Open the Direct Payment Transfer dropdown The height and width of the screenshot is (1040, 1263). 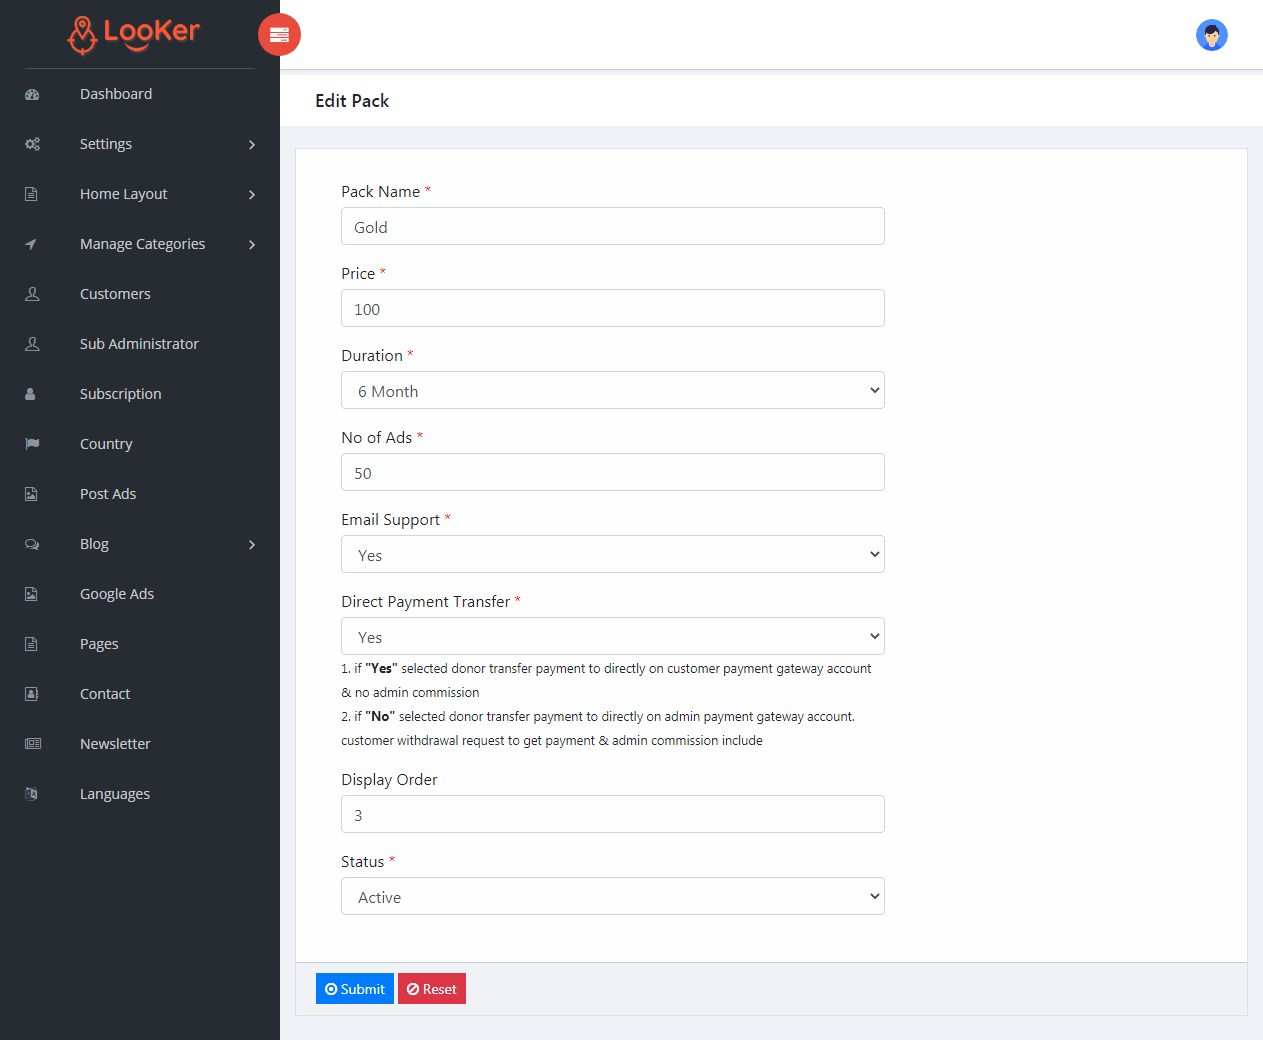(x=613, y=636)
